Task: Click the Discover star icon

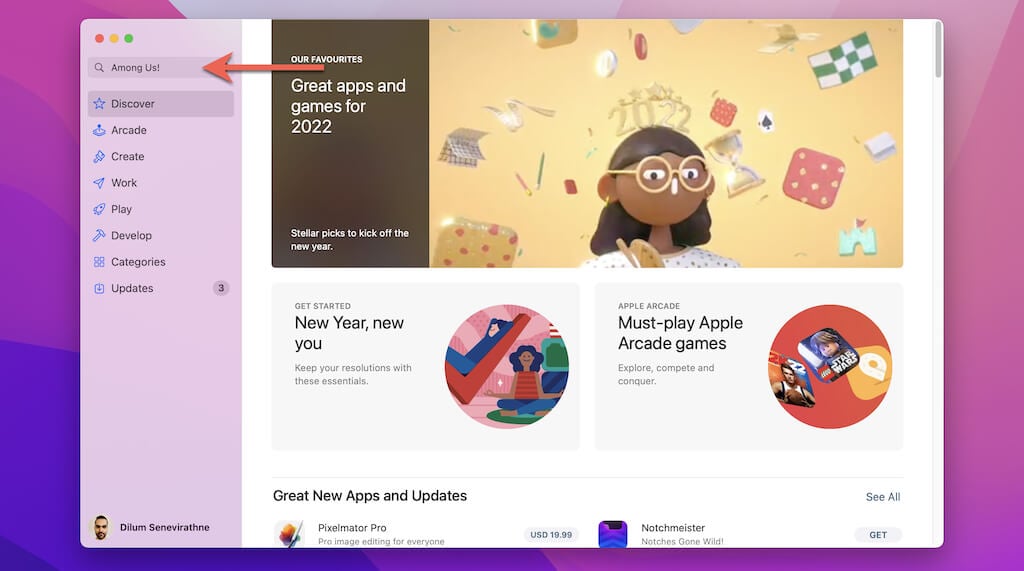Action: click(99, 104)
